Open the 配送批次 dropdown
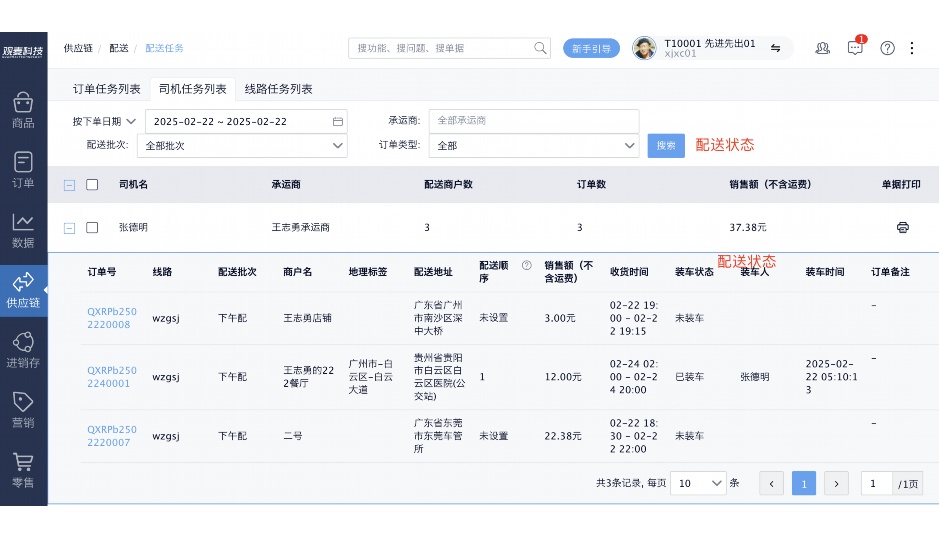 coord(246,146)
